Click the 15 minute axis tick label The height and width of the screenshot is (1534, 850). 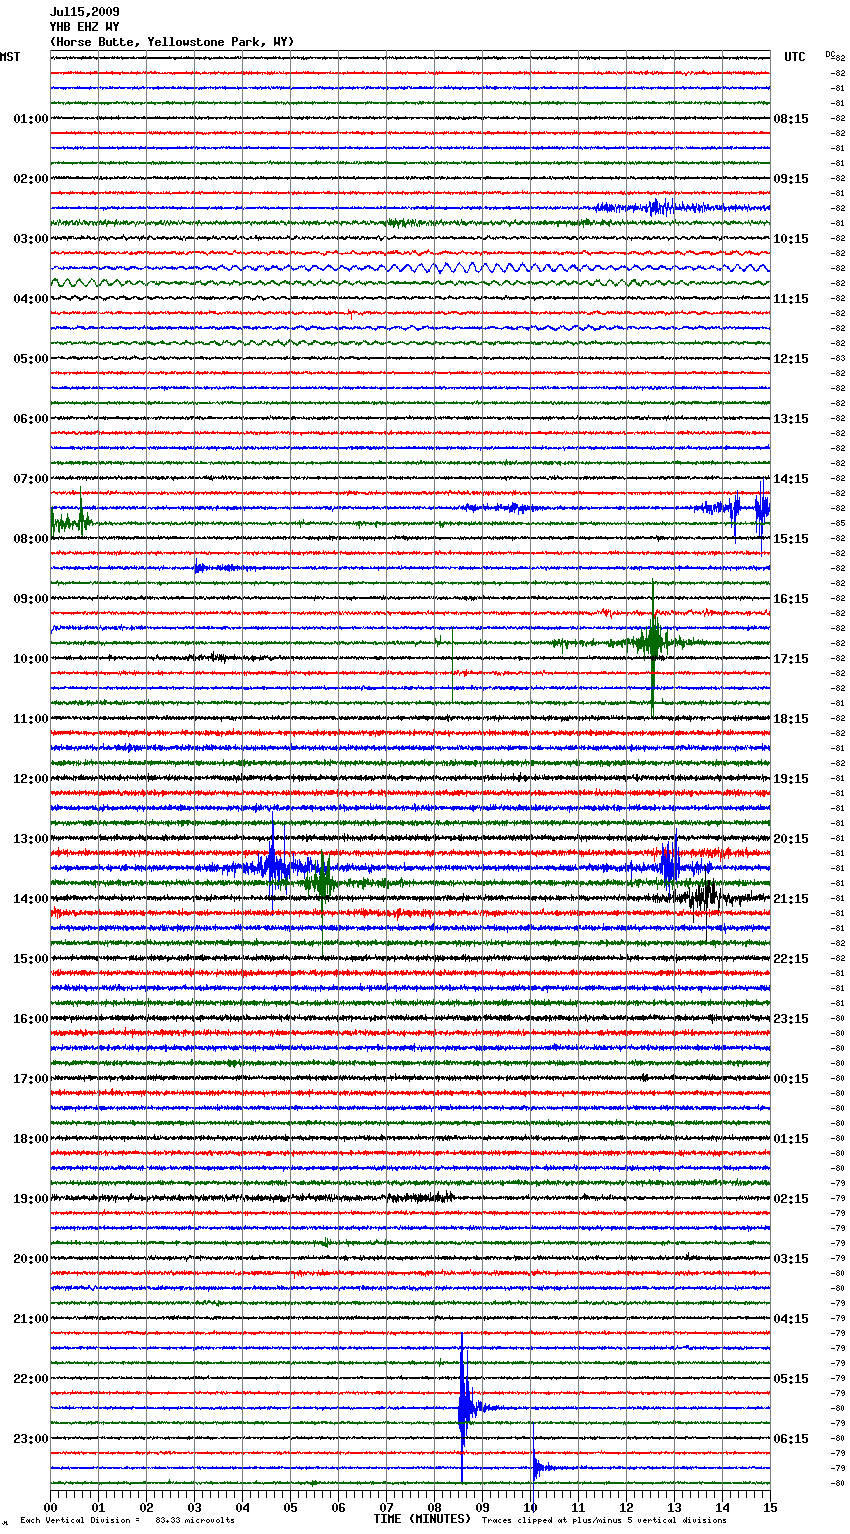pyautogui.click(x=770, y=1507)
